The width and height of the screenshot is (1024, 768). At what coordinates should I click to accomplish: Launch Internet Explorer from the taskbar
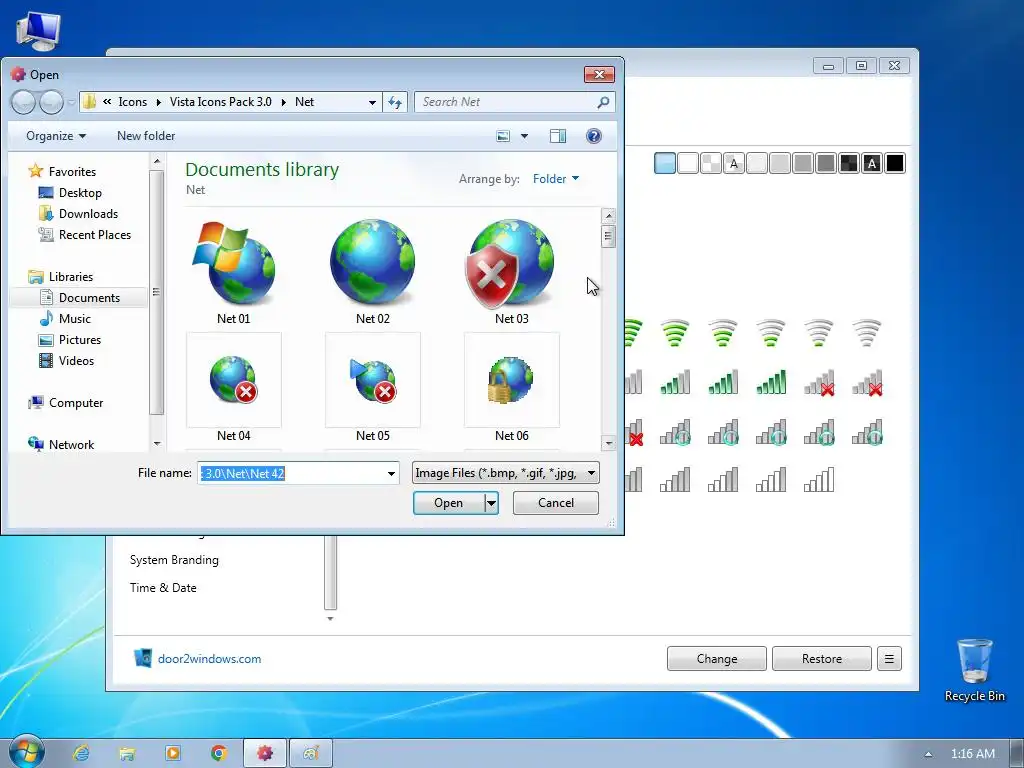point(81,754)
